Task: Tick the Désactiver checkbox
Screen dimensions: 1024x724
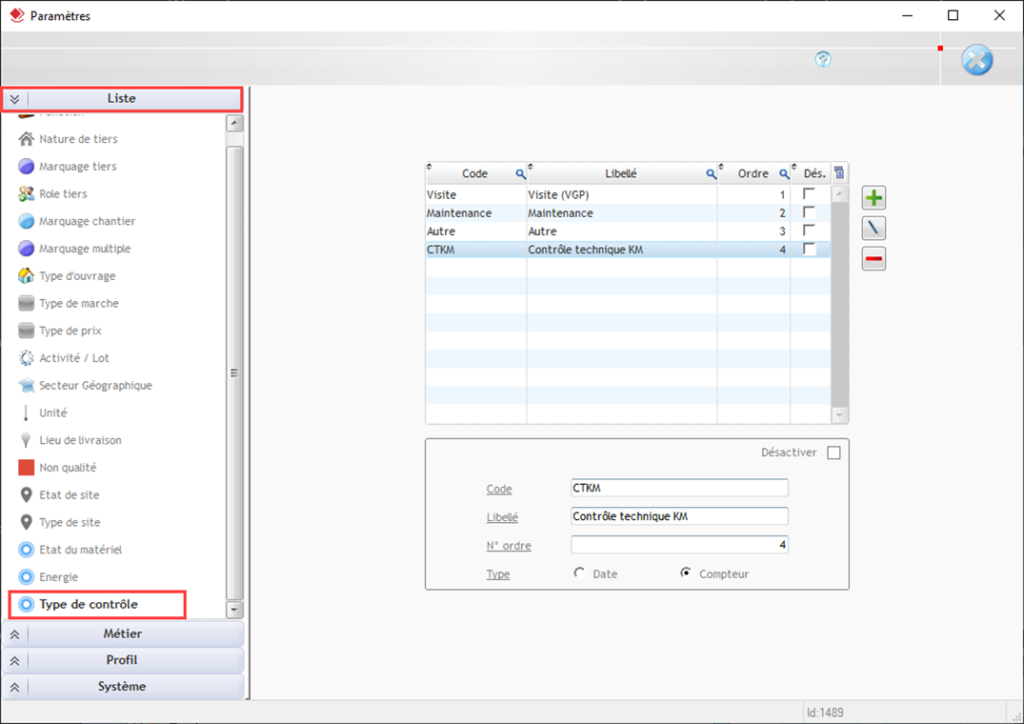Action: (834, 453)
